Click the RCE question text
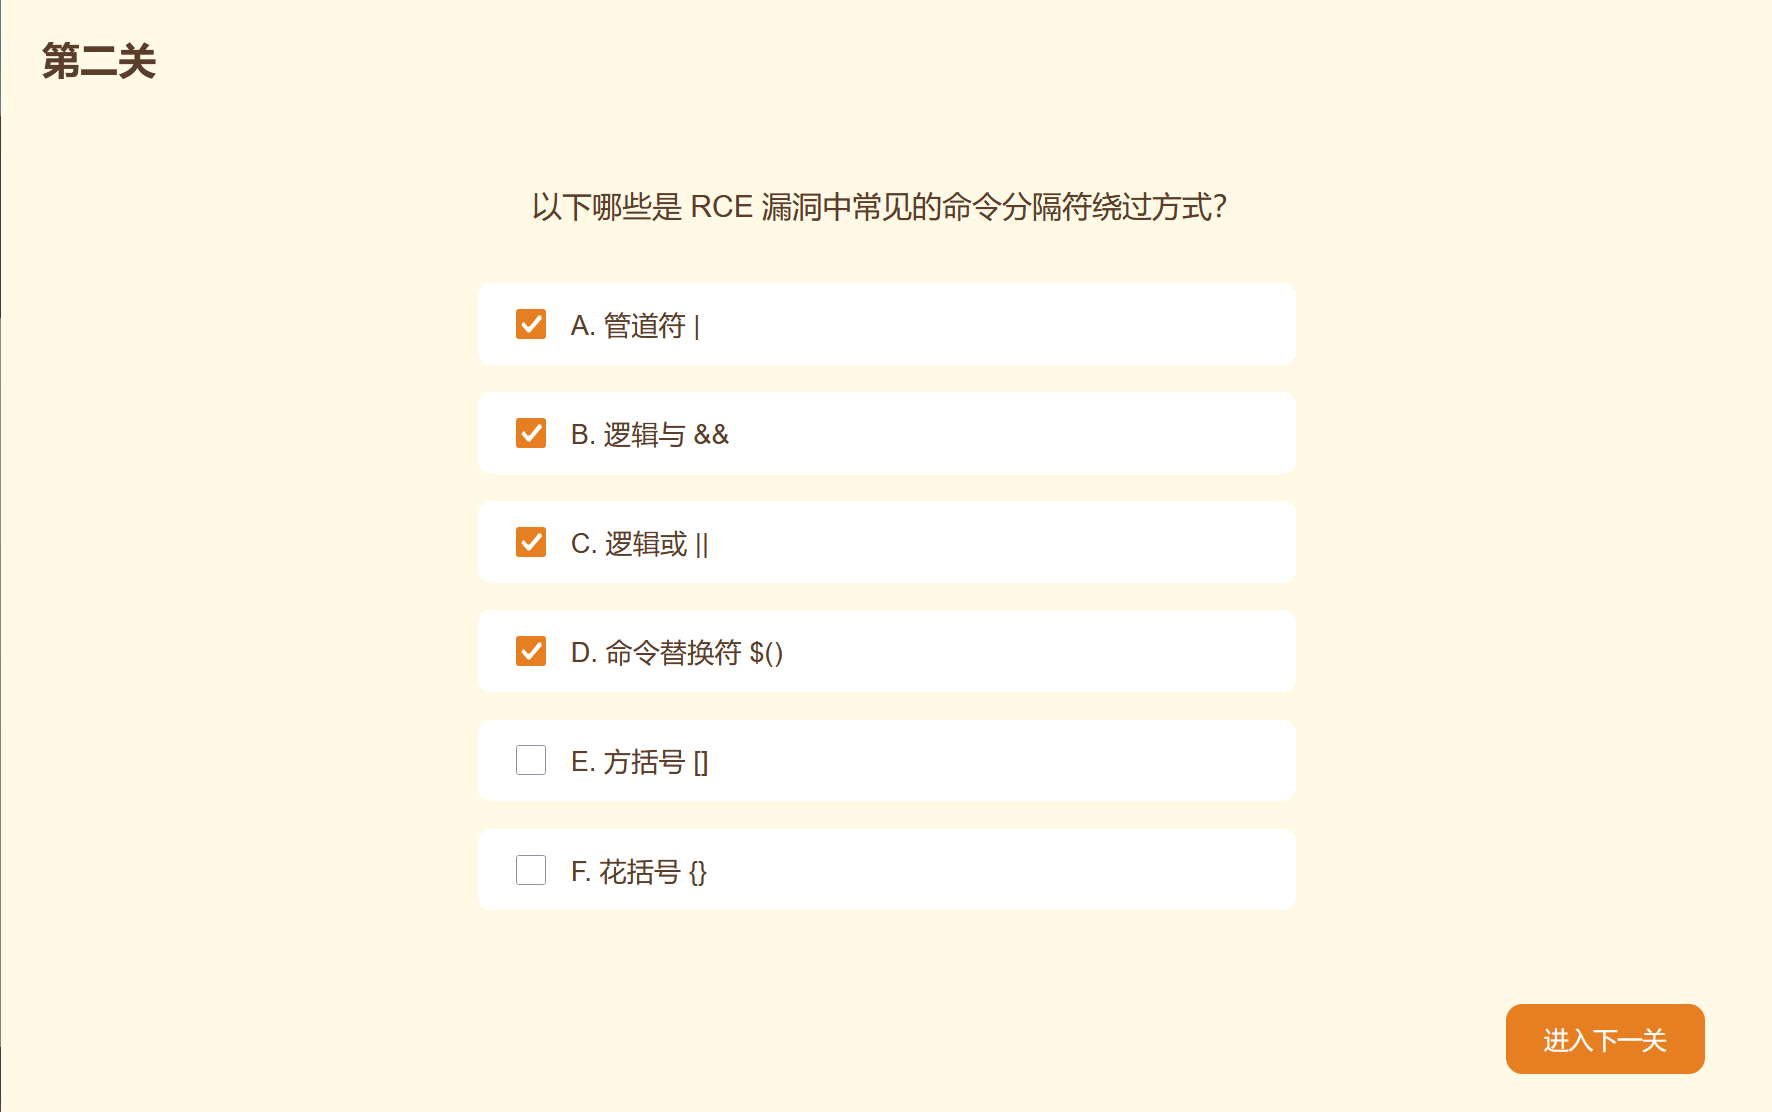This screenshot has height=1112, width=1772. click(x=879, y=207)
